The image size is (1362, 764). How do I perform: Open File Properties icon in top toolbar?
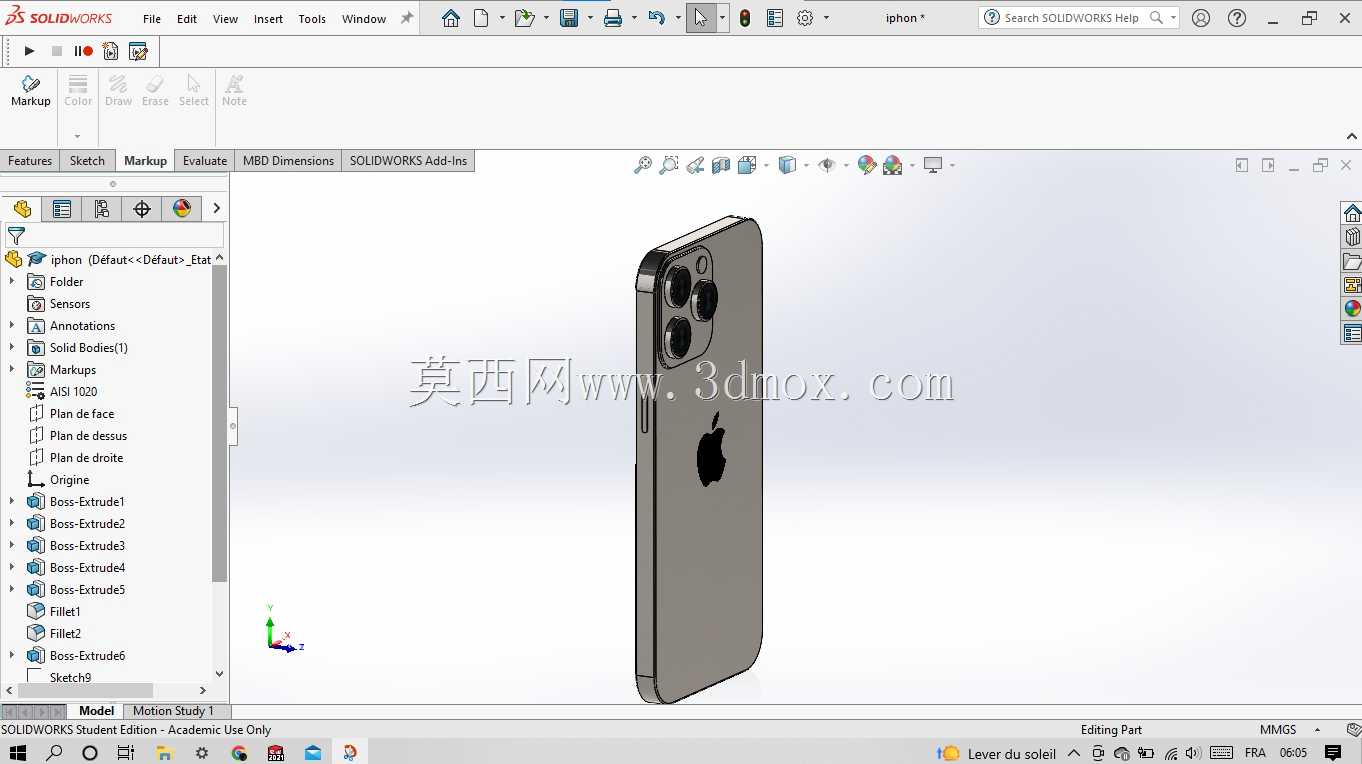coord(775,18)
